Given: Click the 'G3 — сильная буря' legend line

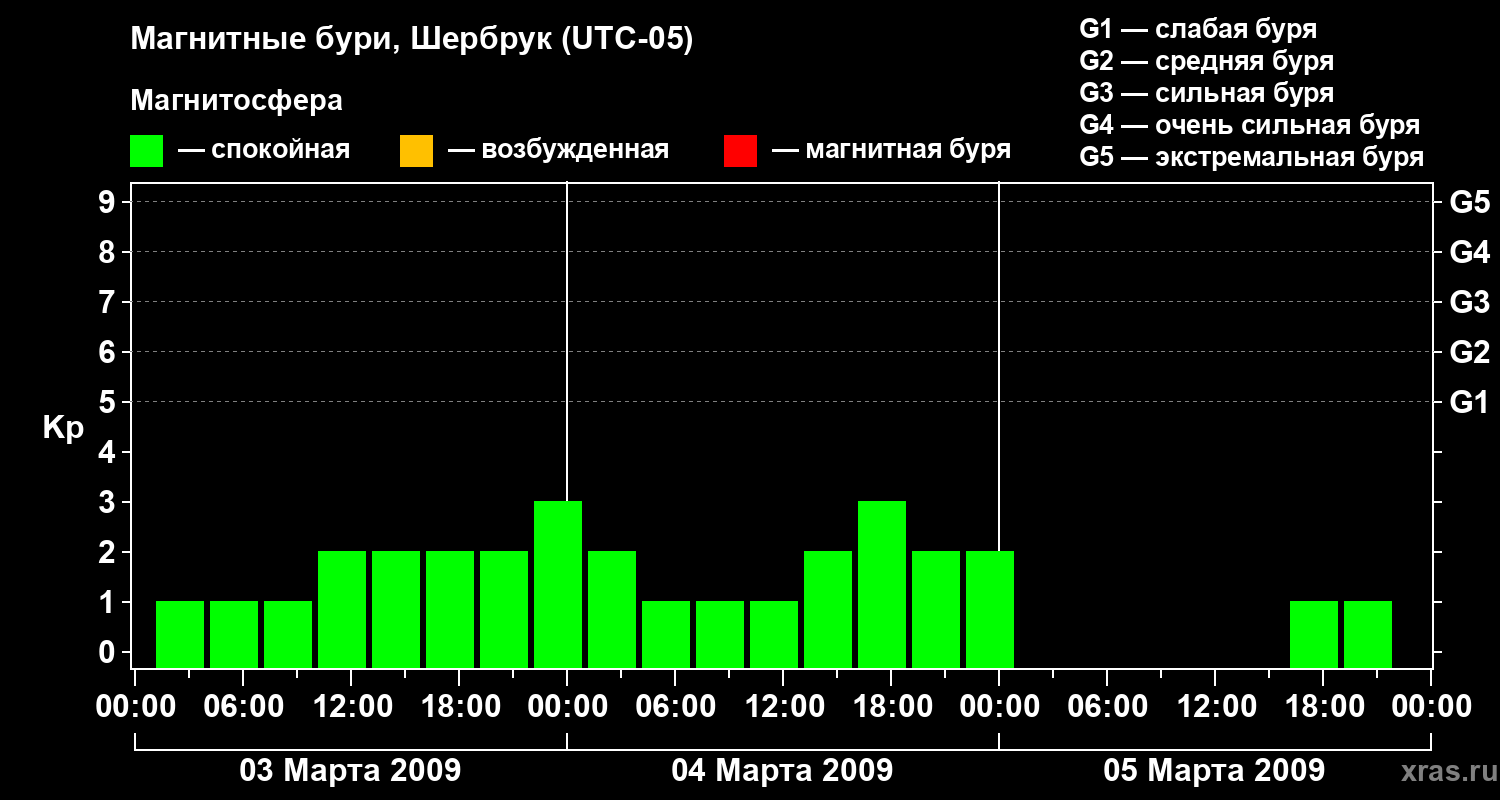Looking at the screenshot, I should tap(1207, 93).
